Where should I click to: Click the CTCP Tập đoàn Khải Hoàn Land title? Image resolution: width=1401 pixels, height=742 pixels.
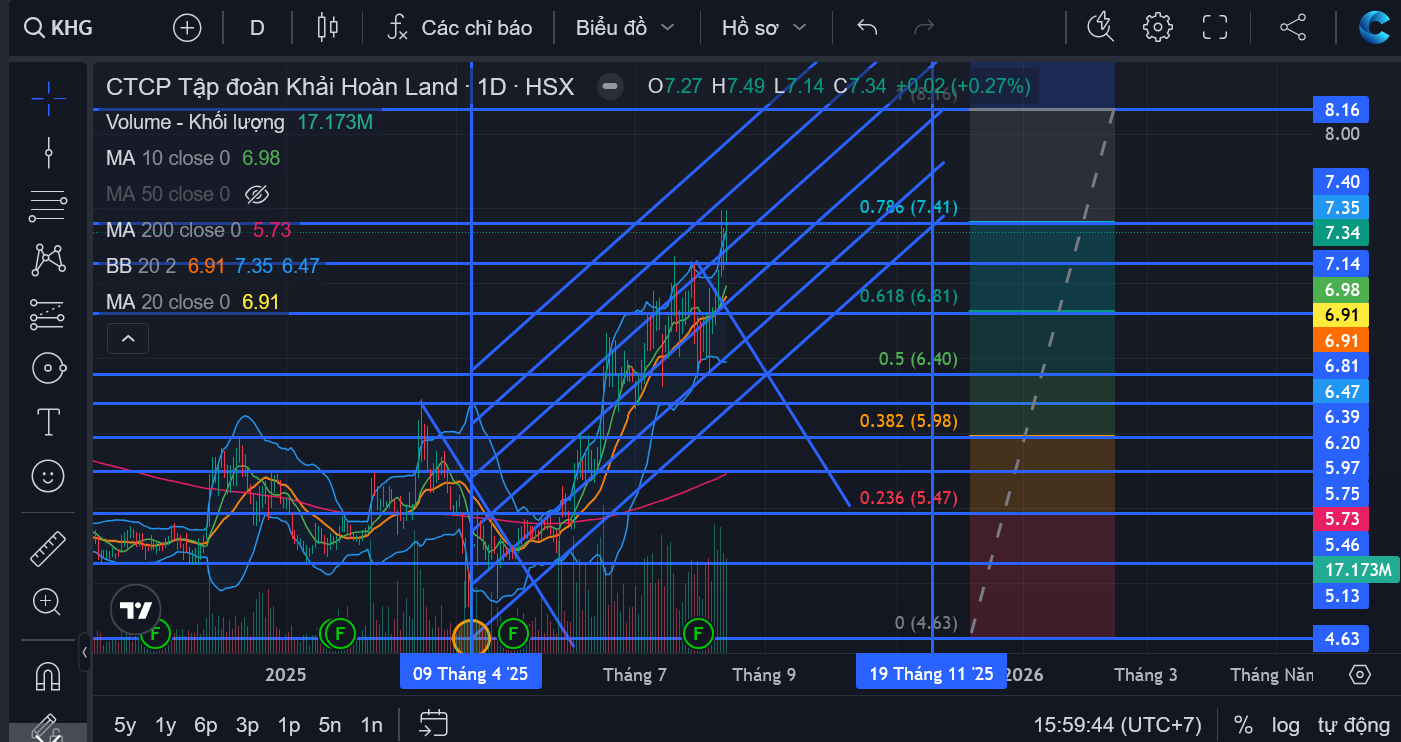point(282,87)
